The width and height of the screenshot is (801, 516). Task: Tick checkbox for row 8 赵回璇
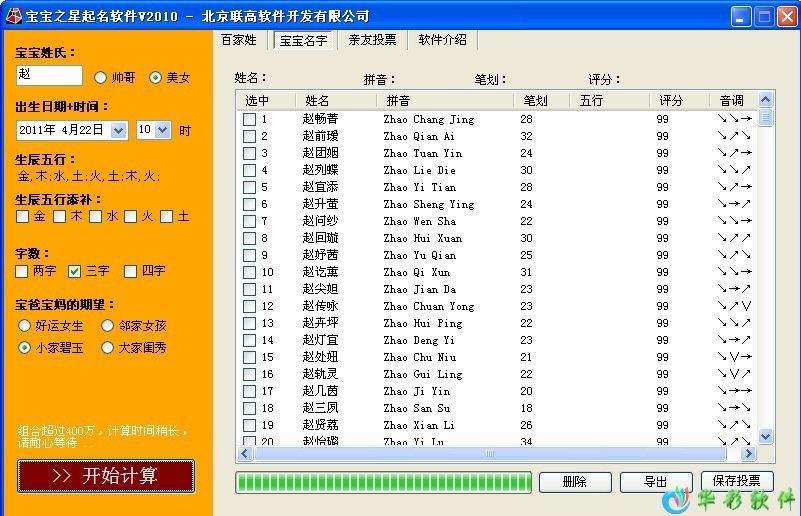249,239
